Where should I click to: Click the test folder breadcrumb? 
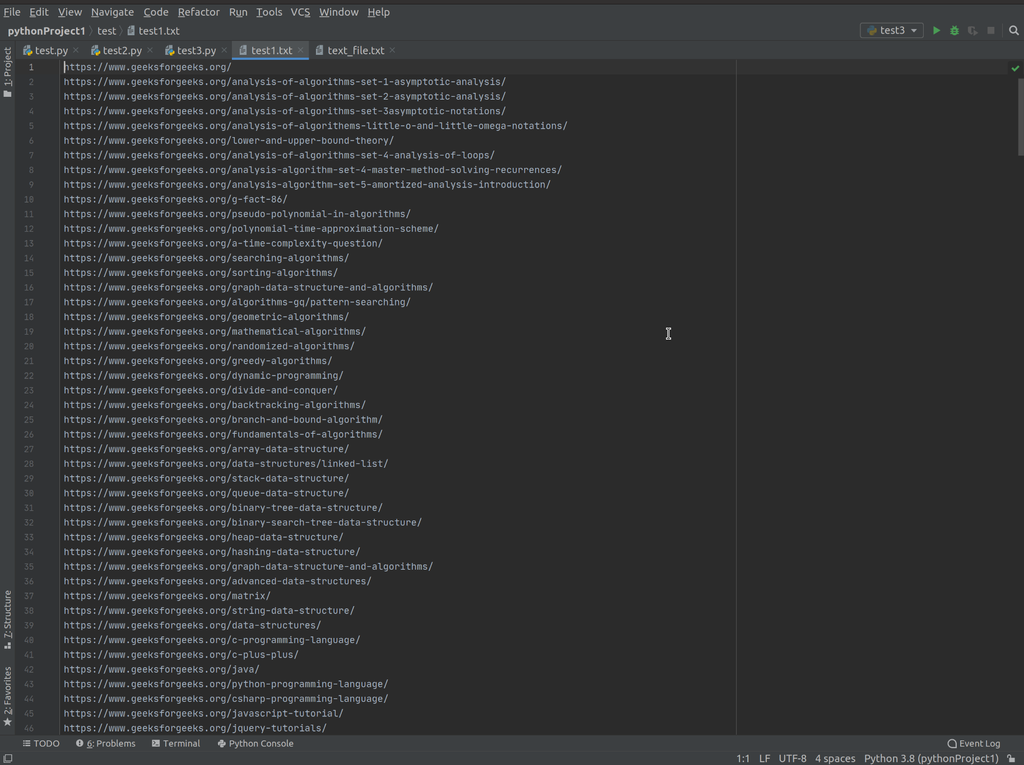106,31
